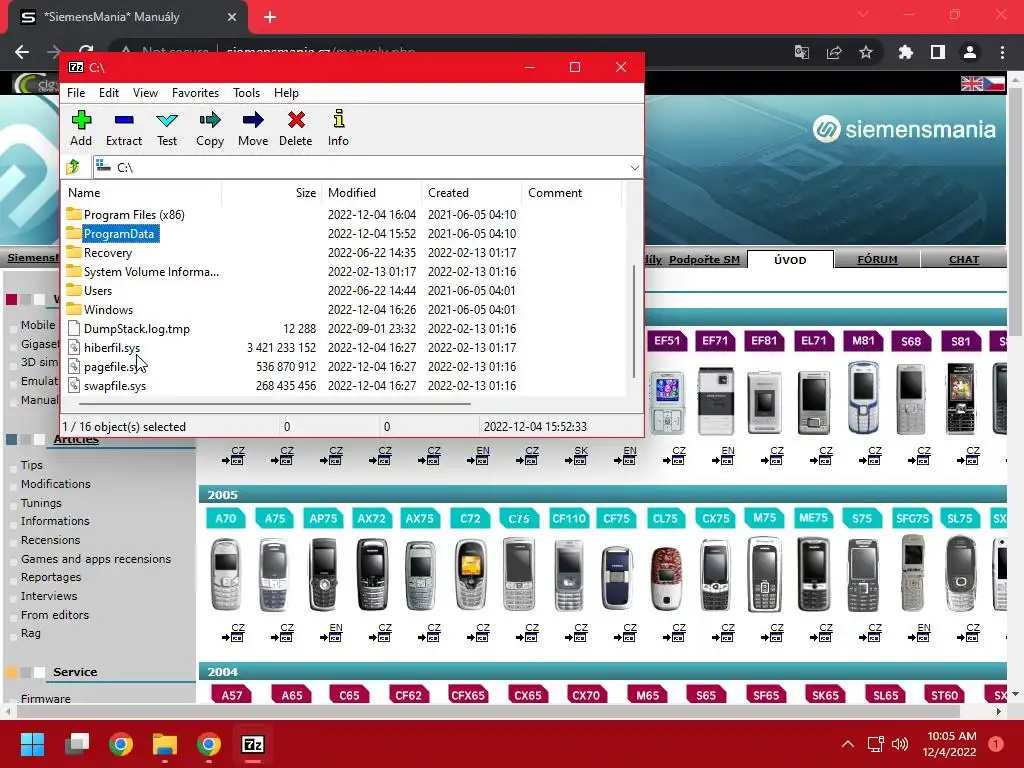The image size is (1024, 768).
Task: Open the Help menu in 7-Zip
Action: (x=286, y=93)
